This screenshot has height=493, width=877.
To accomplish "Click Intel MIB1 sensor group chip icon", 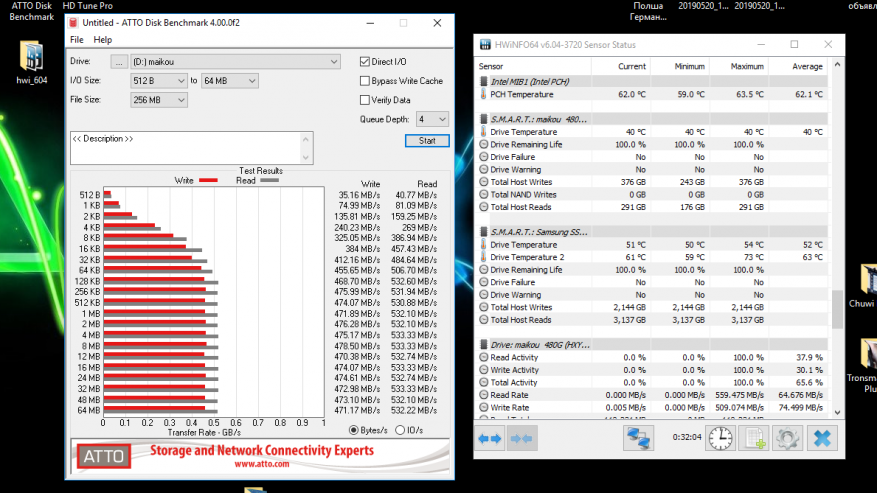I will 484,82.
